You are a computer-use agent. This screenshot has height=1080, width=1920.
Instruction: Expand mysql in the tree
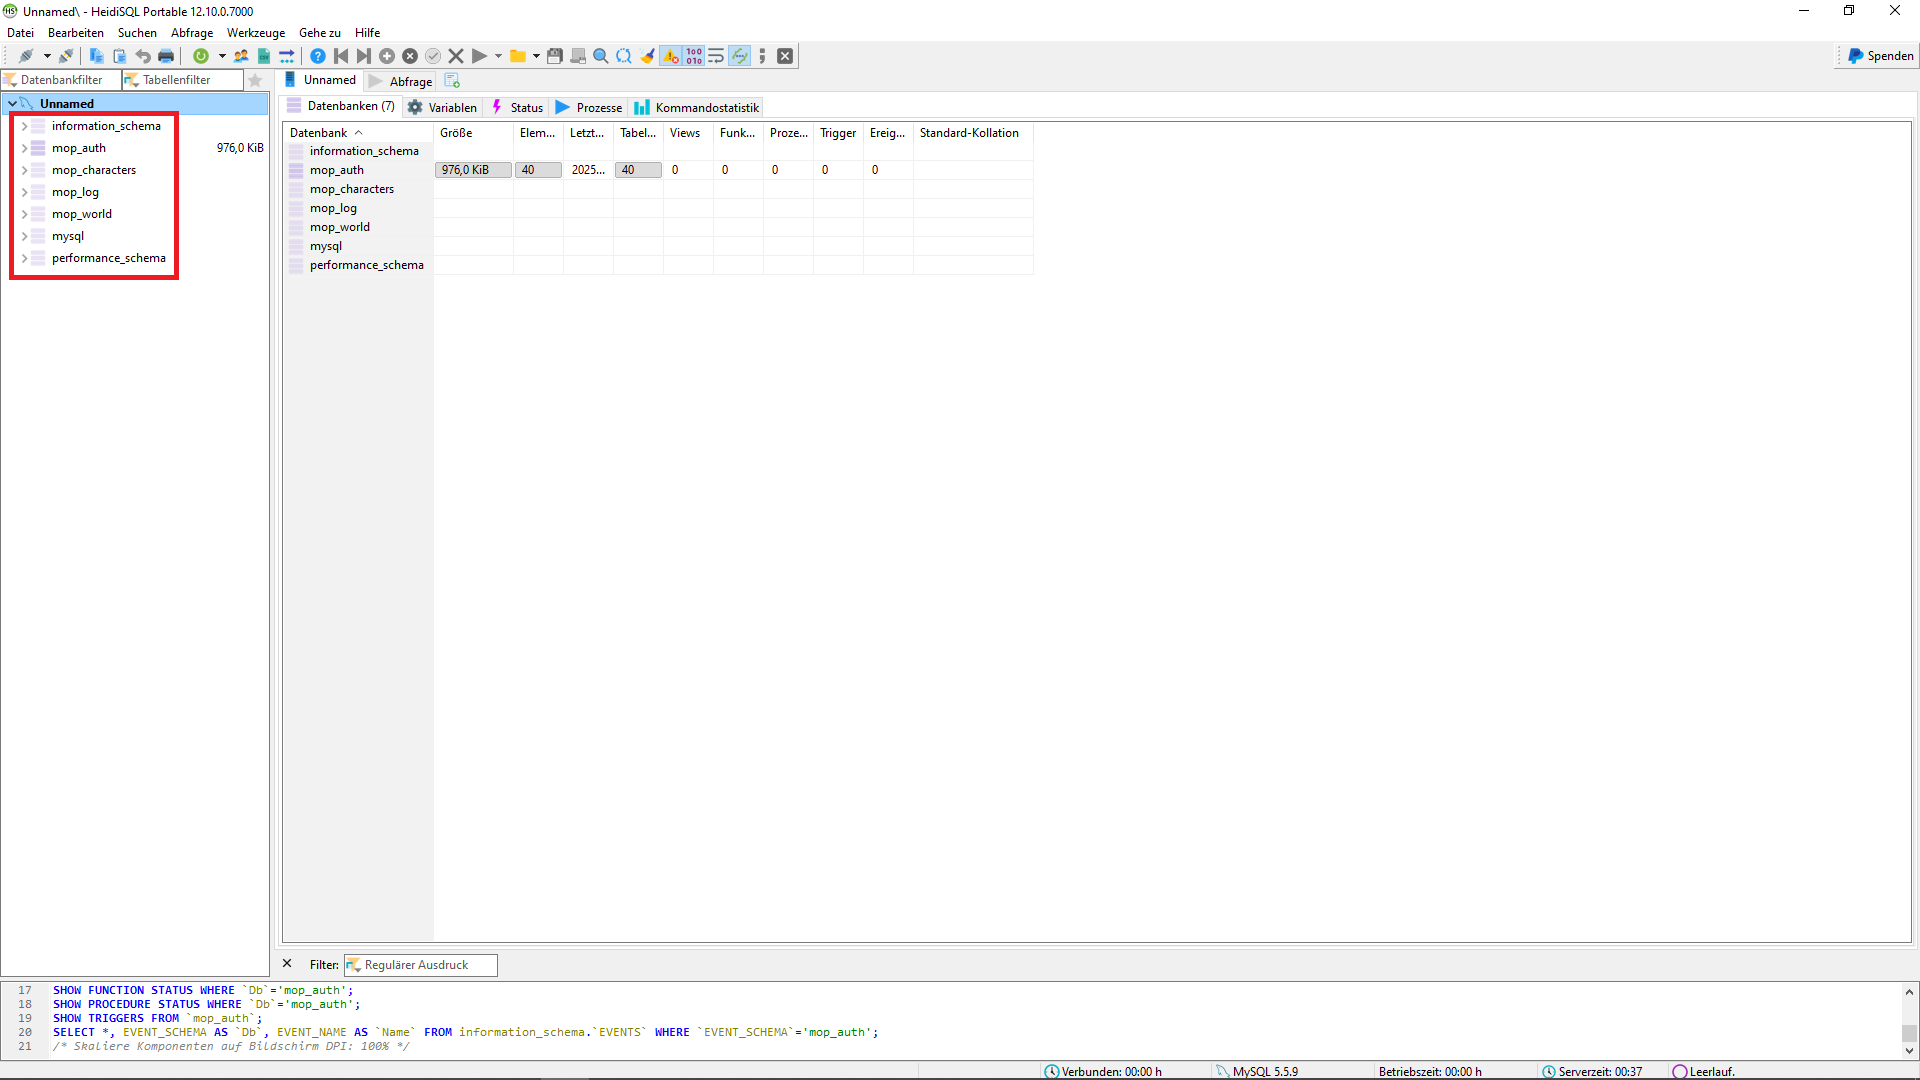[x=24, y=236]
